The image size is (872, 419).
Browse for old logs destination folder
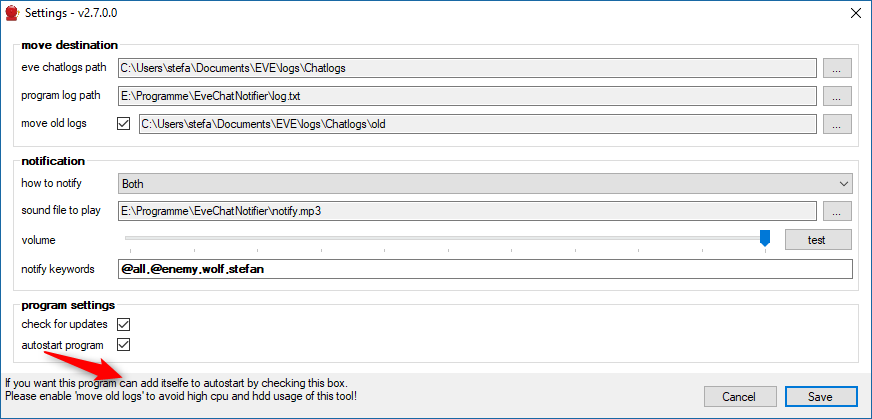[x=837, y=124]
